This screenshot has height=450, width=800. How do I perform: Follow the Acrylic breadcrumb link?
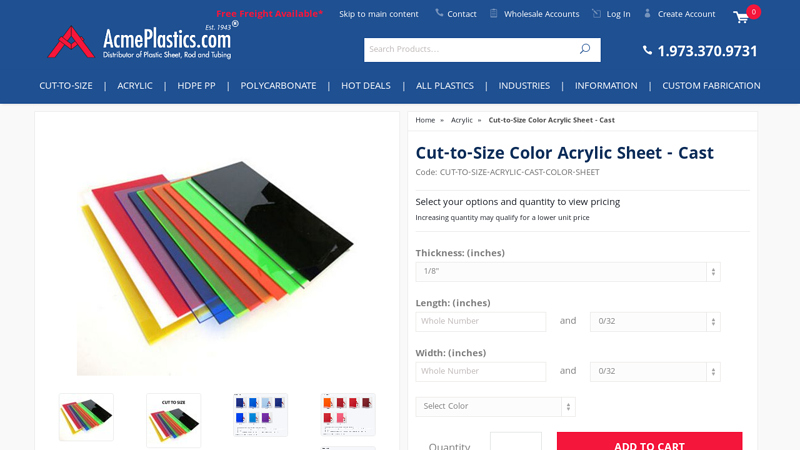click(462, 120)
